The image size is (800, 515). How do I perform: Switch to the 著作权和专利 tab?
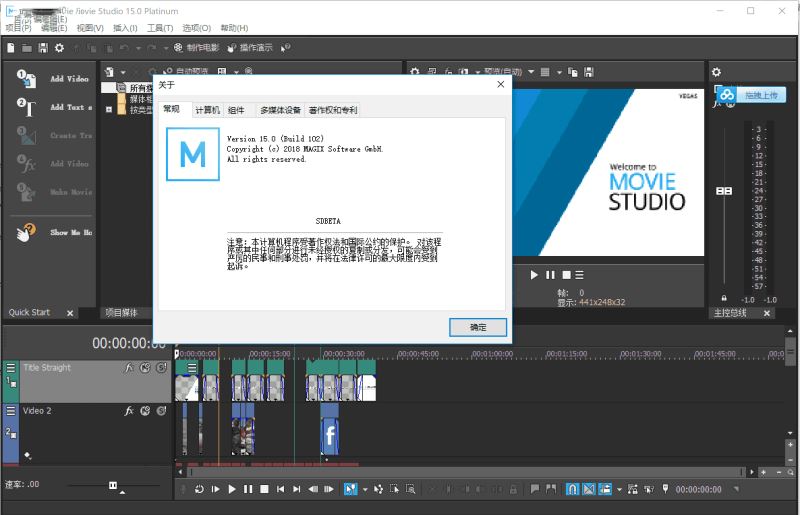click(x=333, y=110)
